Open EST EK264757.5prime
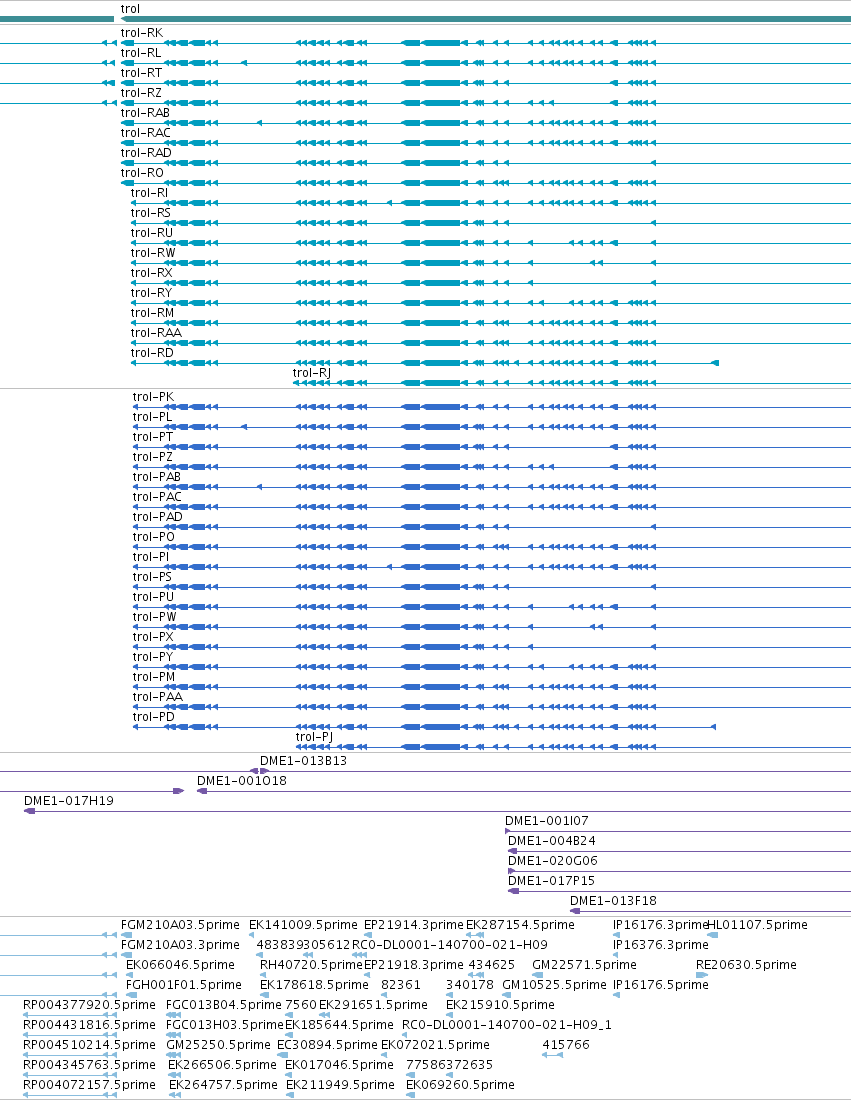The image size is (851, 1100). click(x=223, y=1085)
